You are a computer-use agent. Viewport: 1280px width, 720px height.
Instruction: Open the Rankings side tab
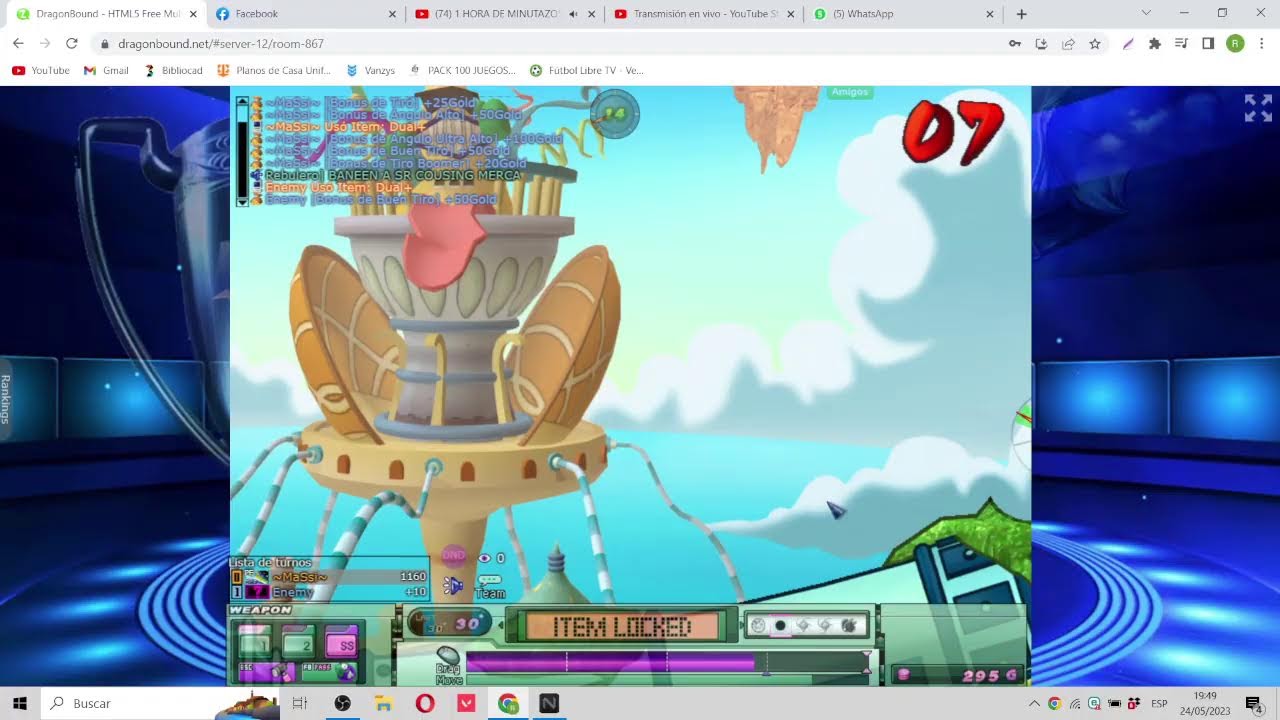click(6, 399)
